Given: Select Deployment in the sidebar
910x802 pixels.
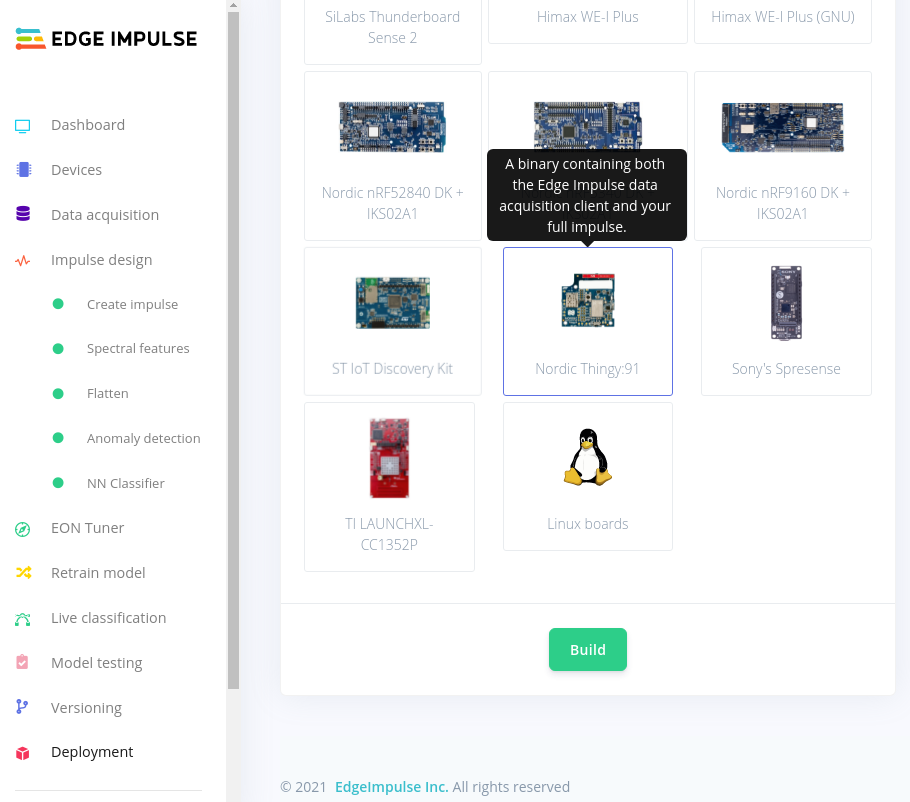Looking at the screenshot, I should [x=92, y=752].
